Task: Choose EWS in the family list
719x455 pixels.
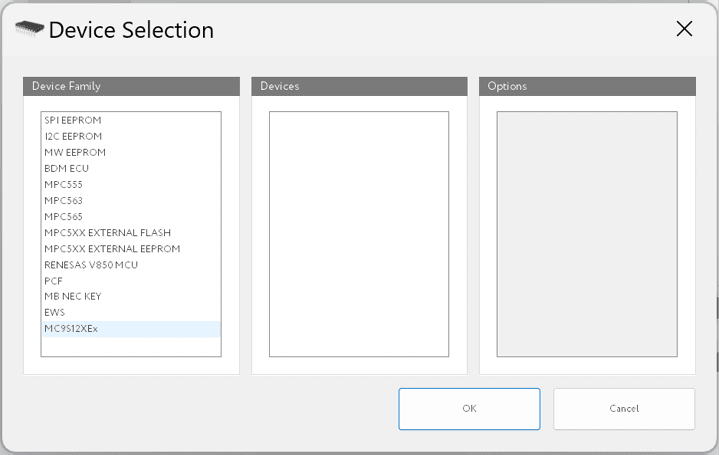Action: click(x=55, y=312)
